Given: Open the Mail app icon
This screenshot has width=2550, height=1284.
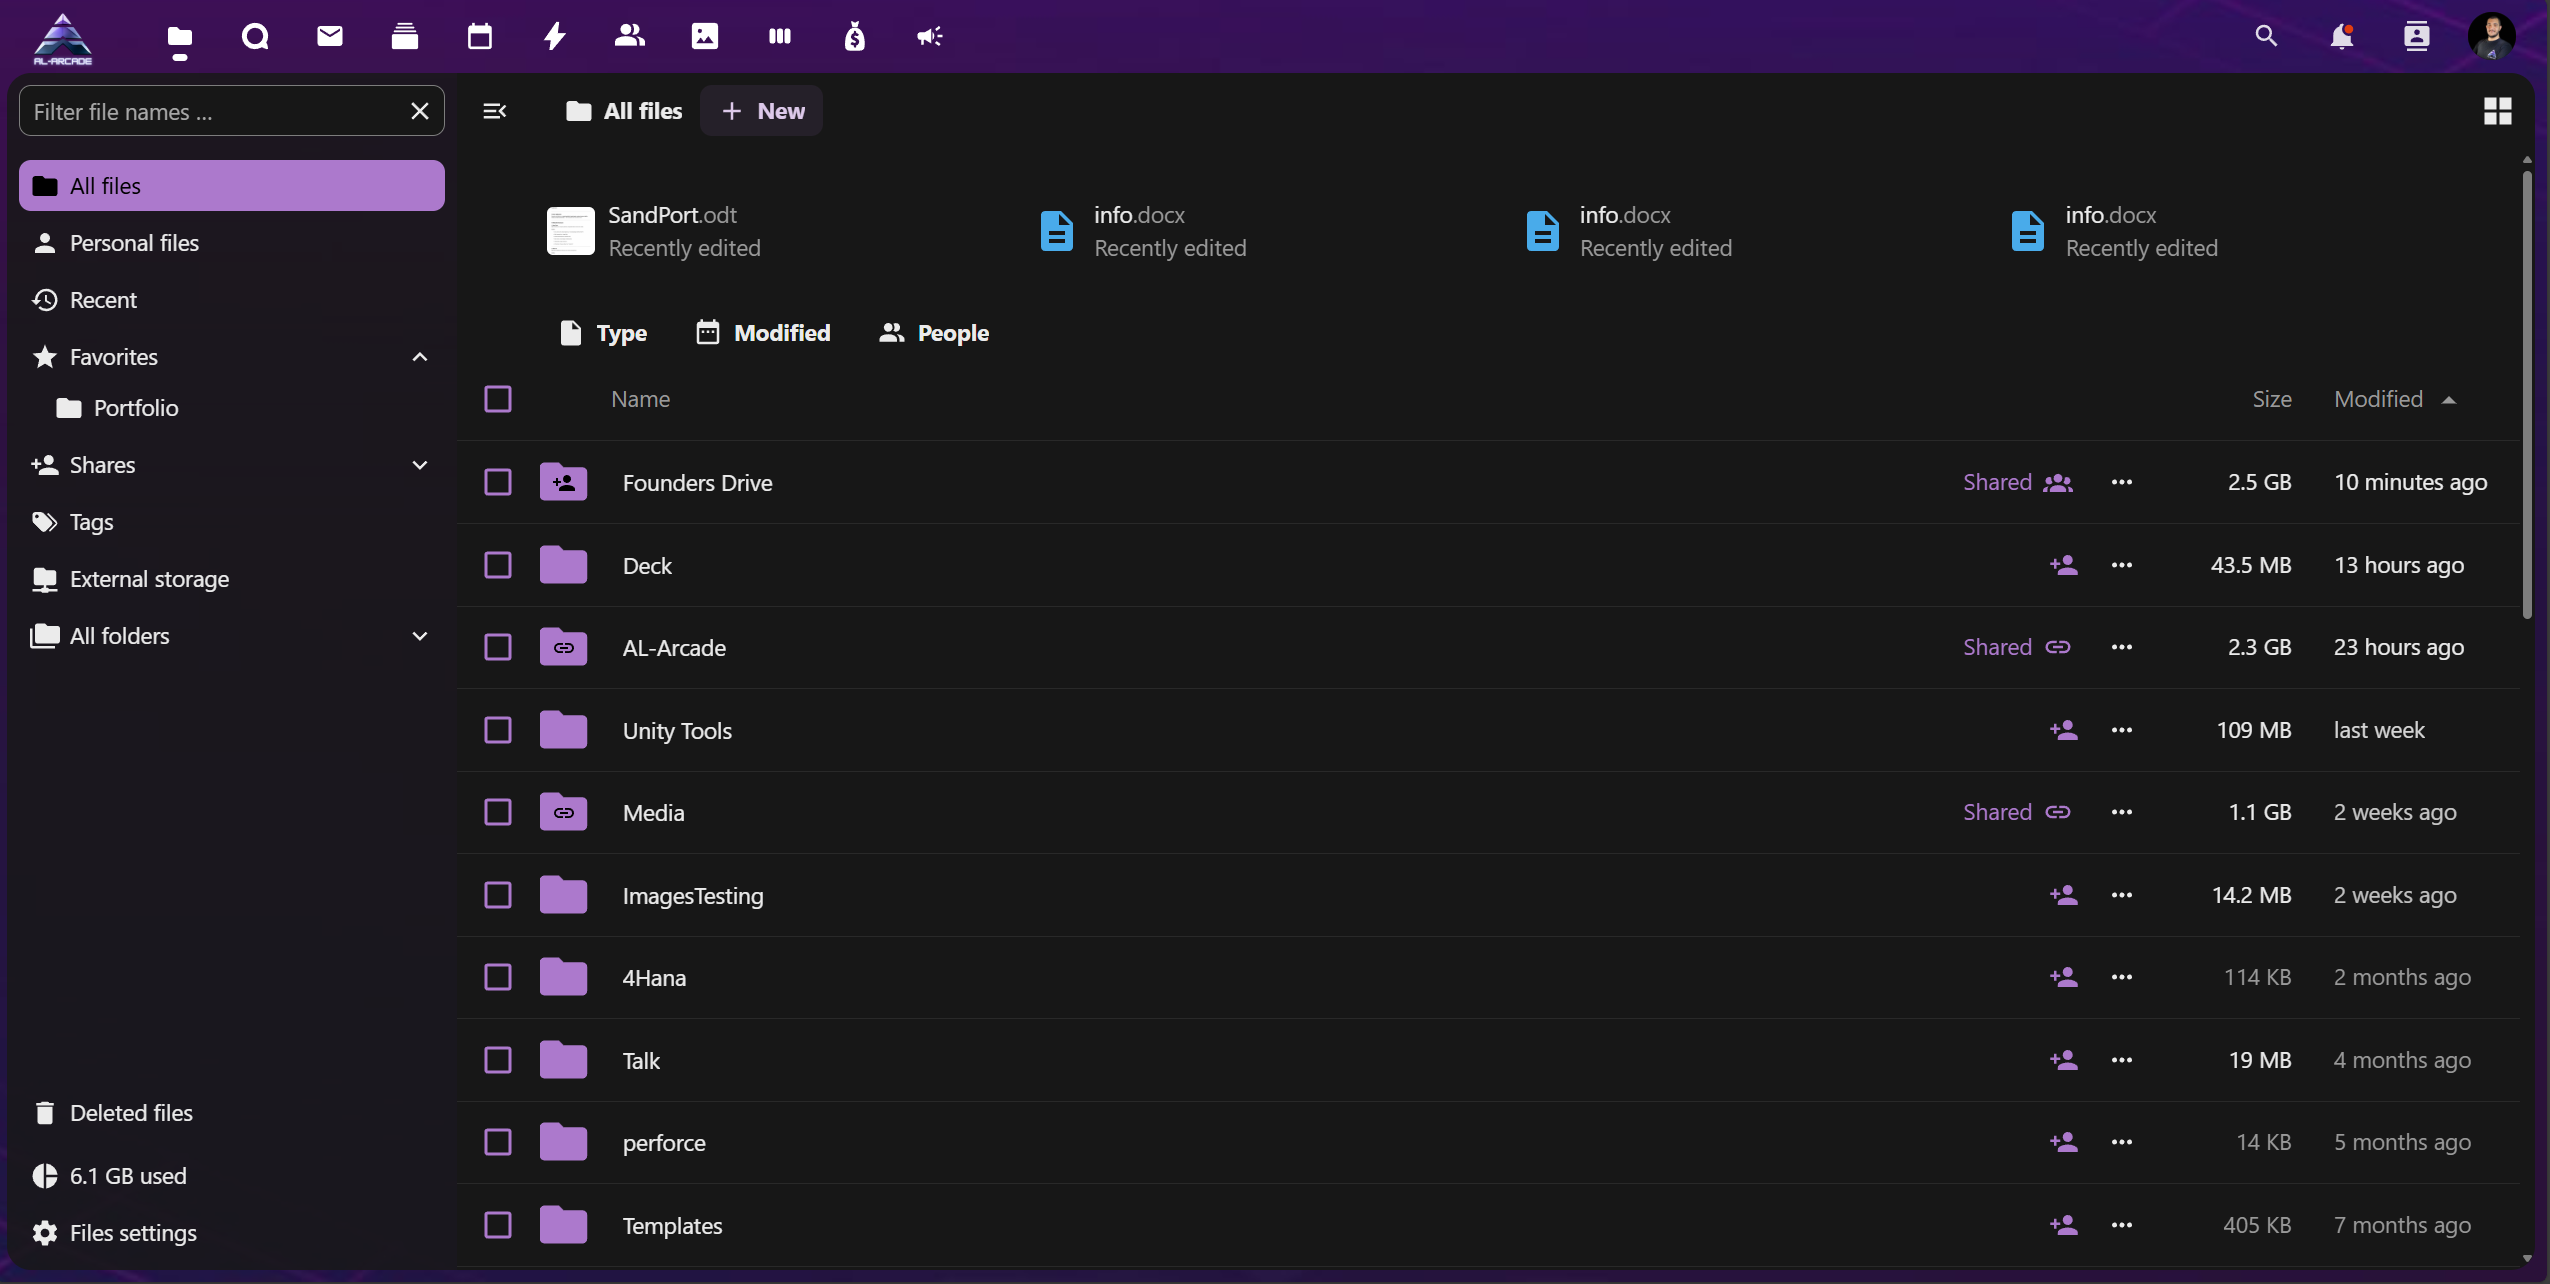Looking at the screenshot, I should tap(330, 37).
